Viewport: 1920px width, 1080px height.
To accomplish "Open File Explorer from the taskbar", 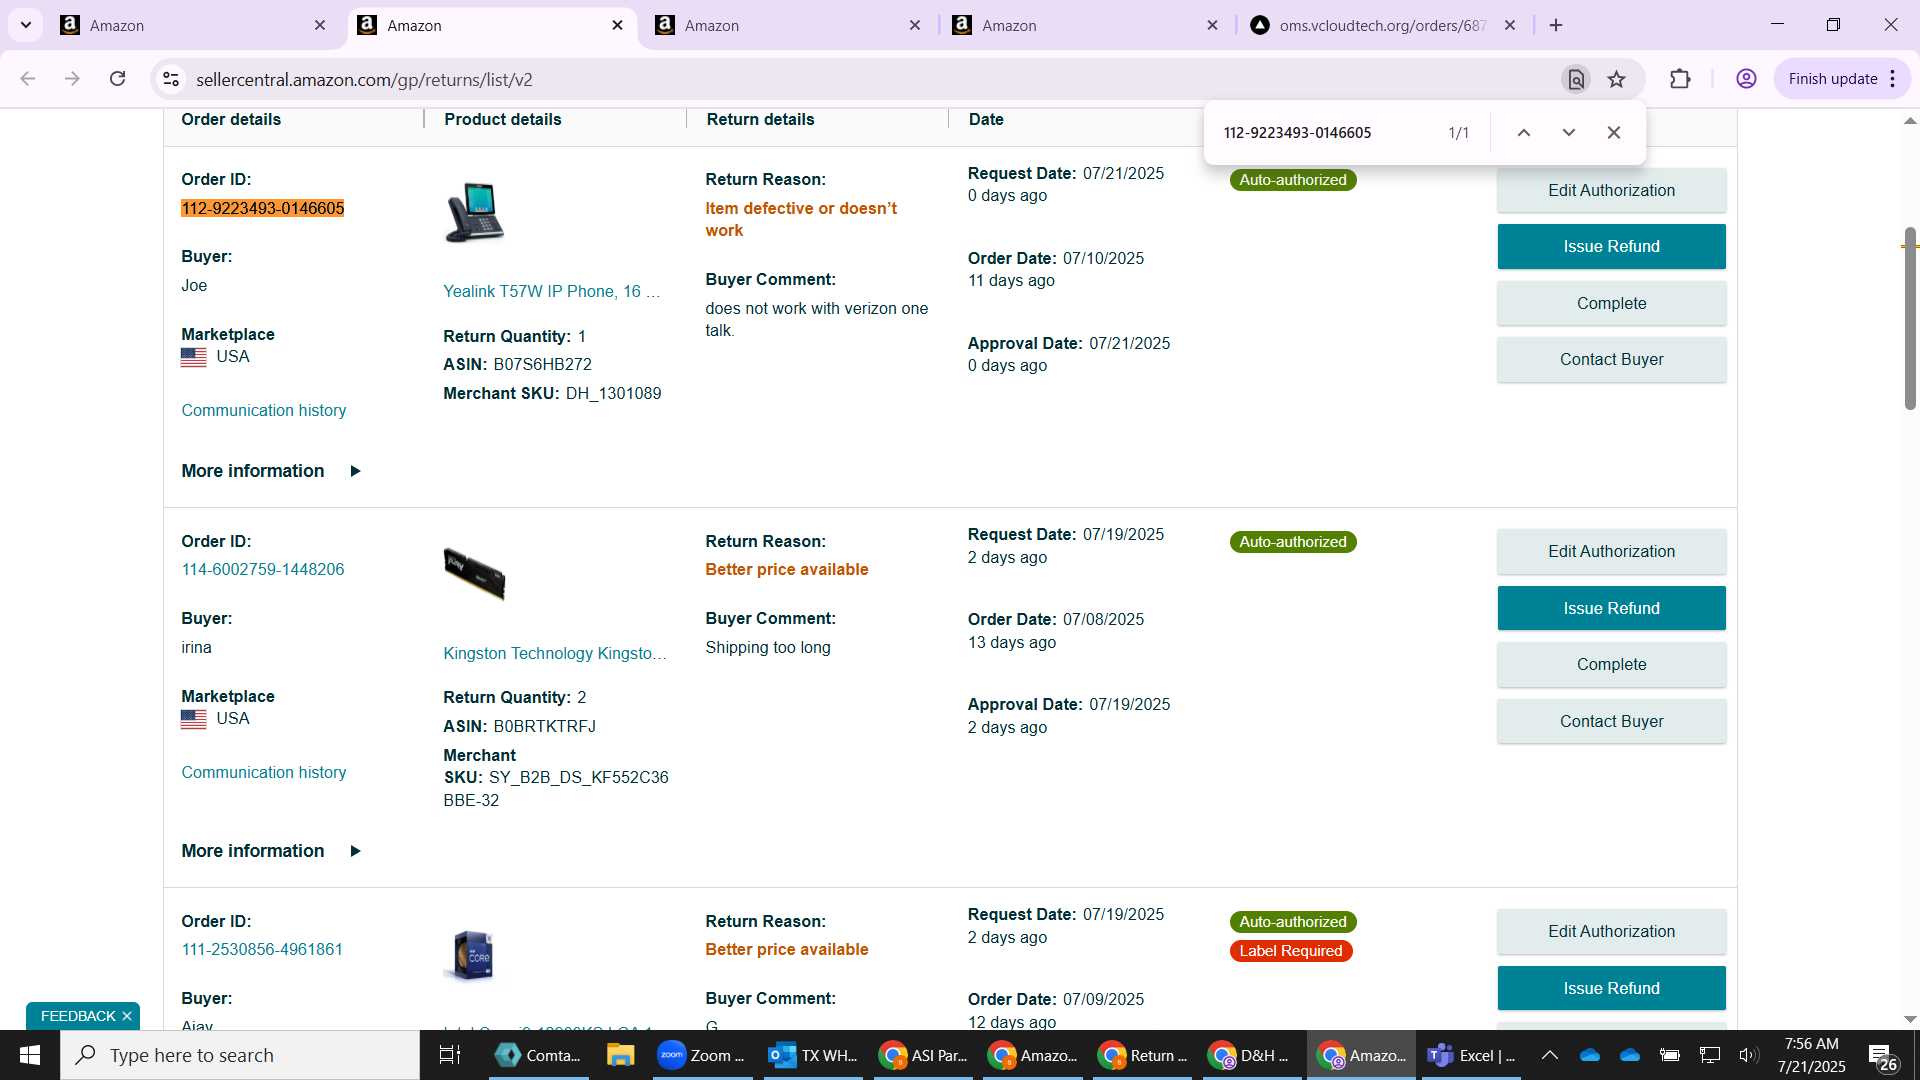I will 620,1055.
